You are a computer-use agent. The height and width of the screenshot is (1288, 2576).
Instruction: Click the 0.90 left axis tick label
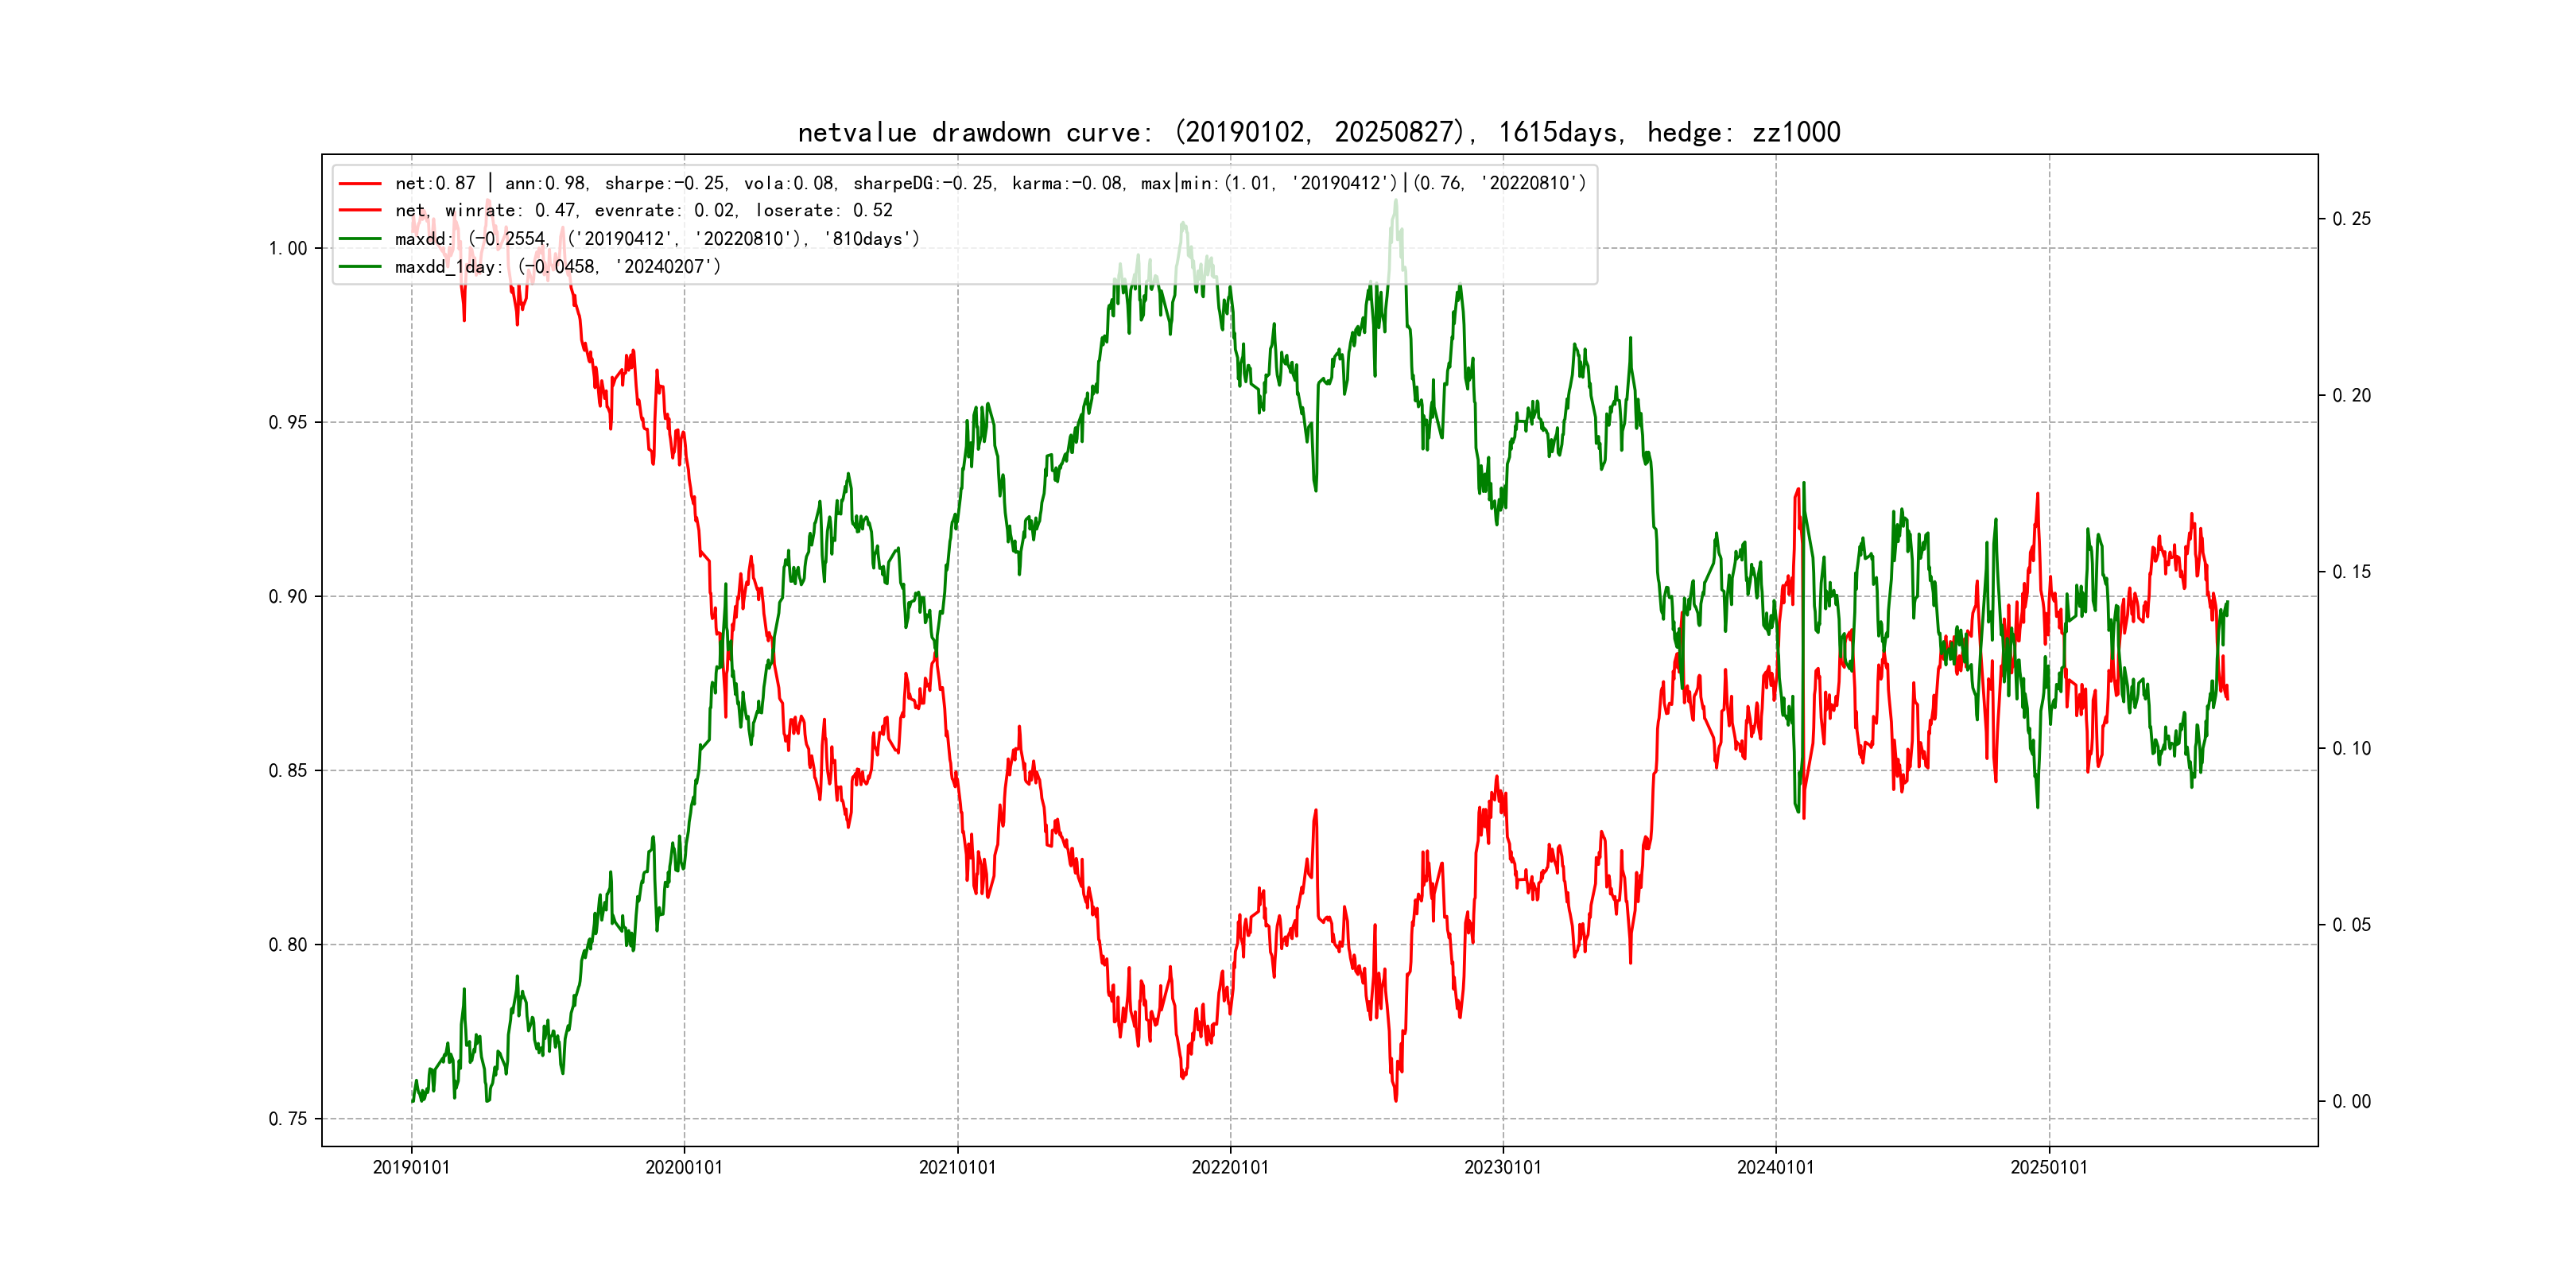(x=288, y=596)
